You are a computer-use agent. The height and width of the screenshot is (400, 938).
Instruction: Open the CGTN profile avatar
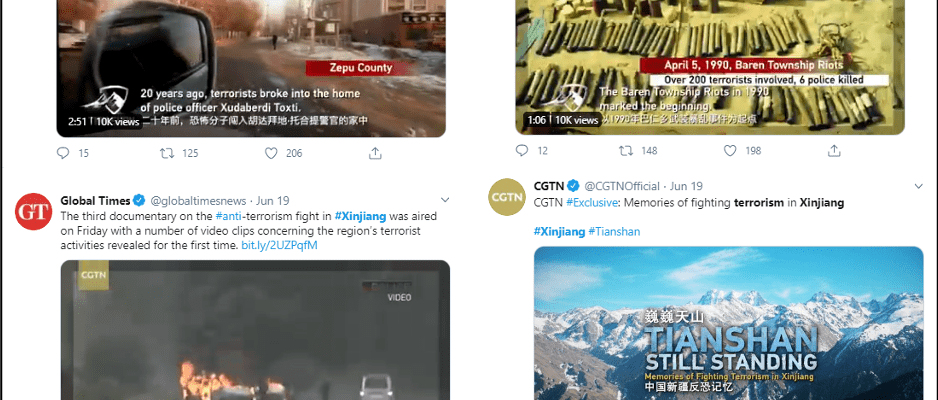click(507, 197)
